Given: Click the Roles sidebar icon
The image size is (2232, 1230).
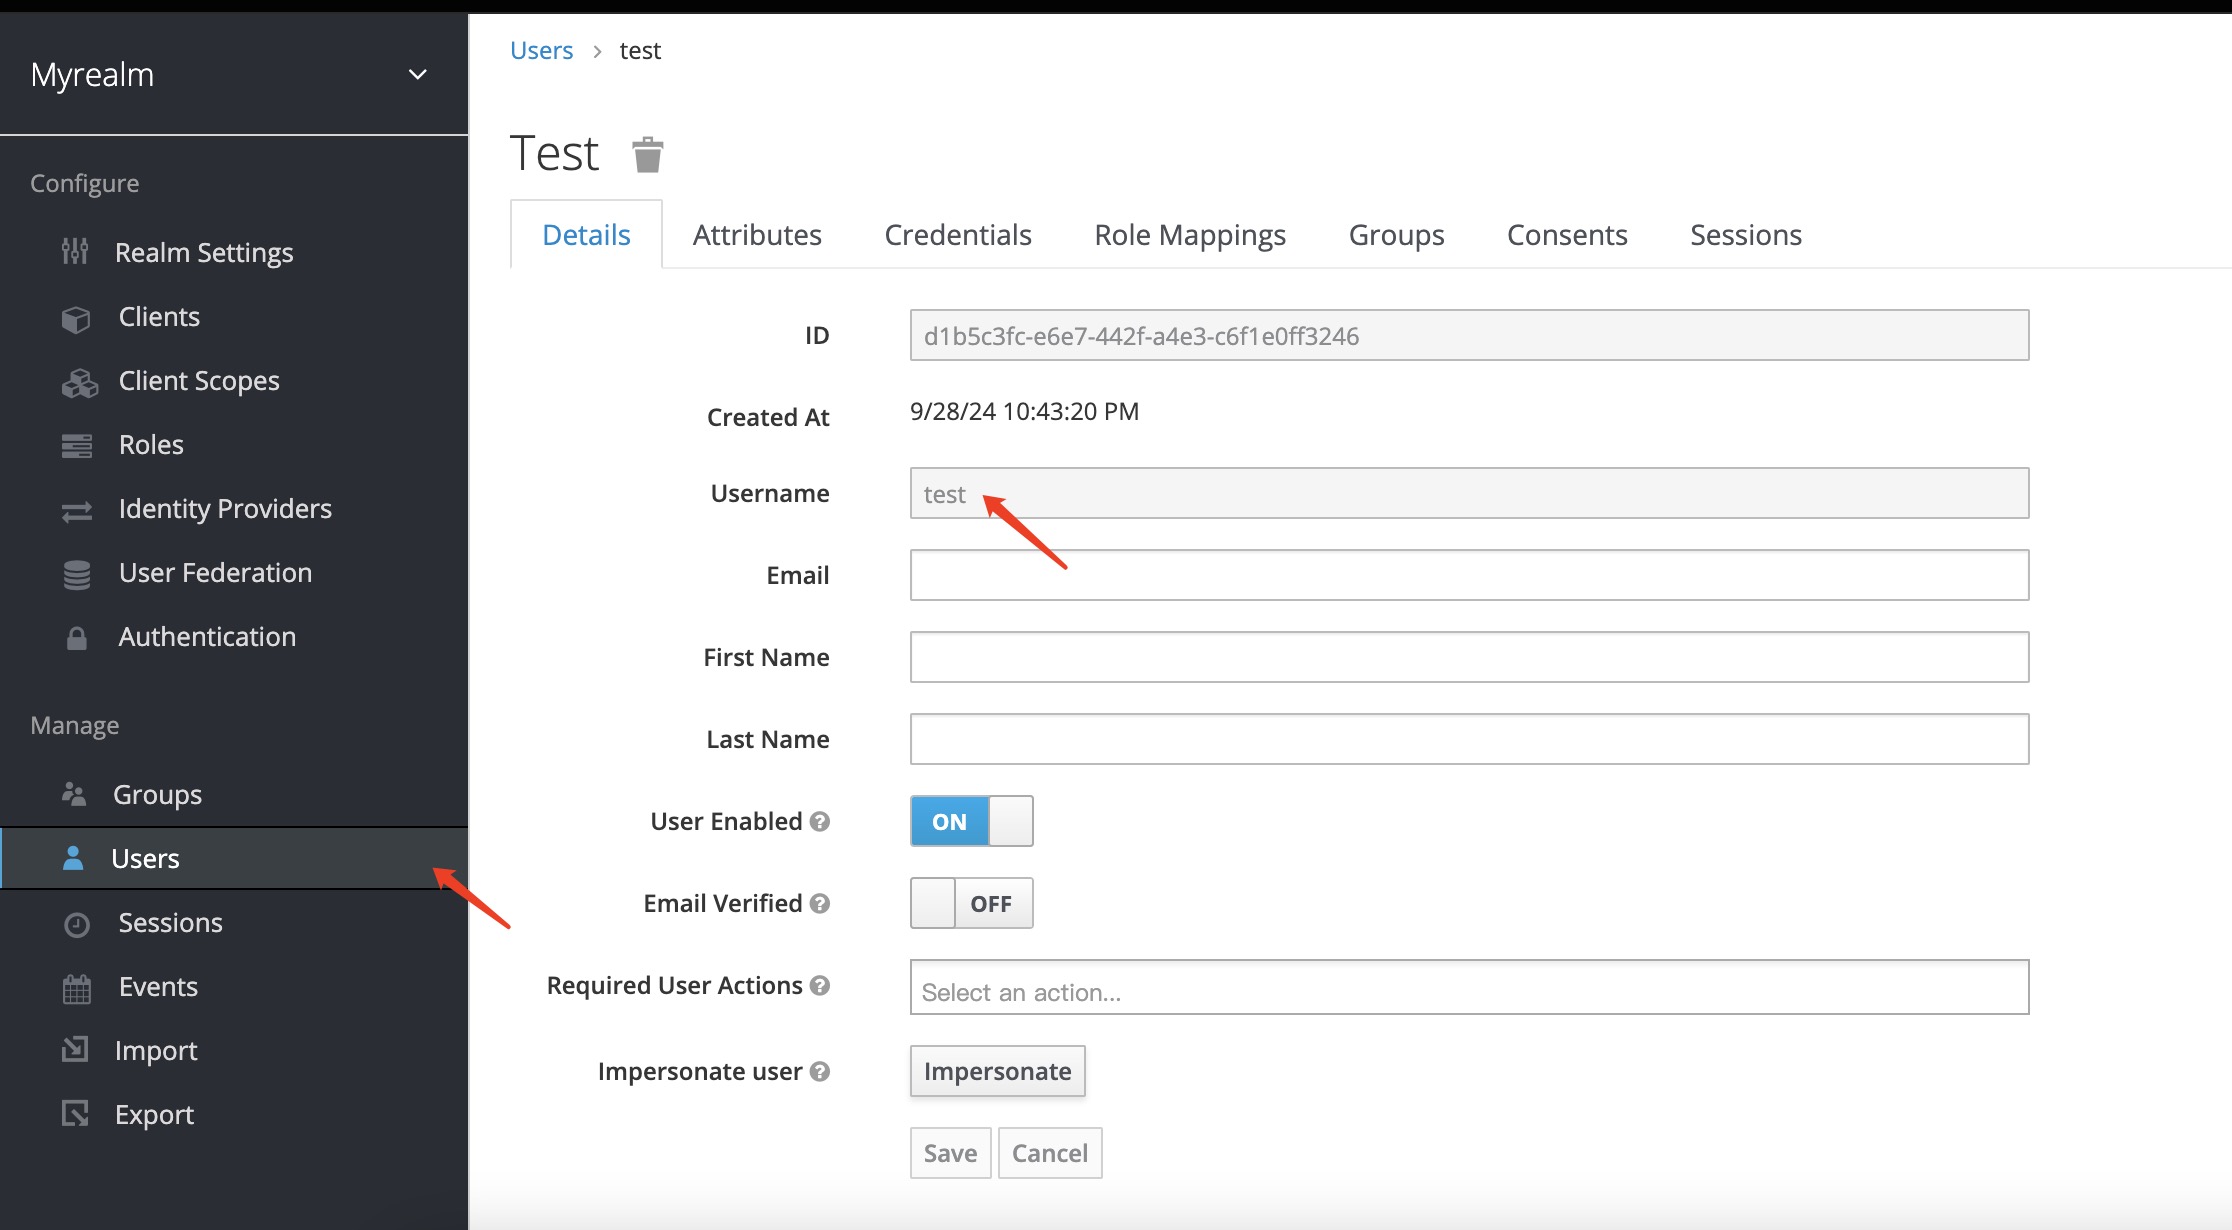Looking at the screenshot, I should 74,444.
